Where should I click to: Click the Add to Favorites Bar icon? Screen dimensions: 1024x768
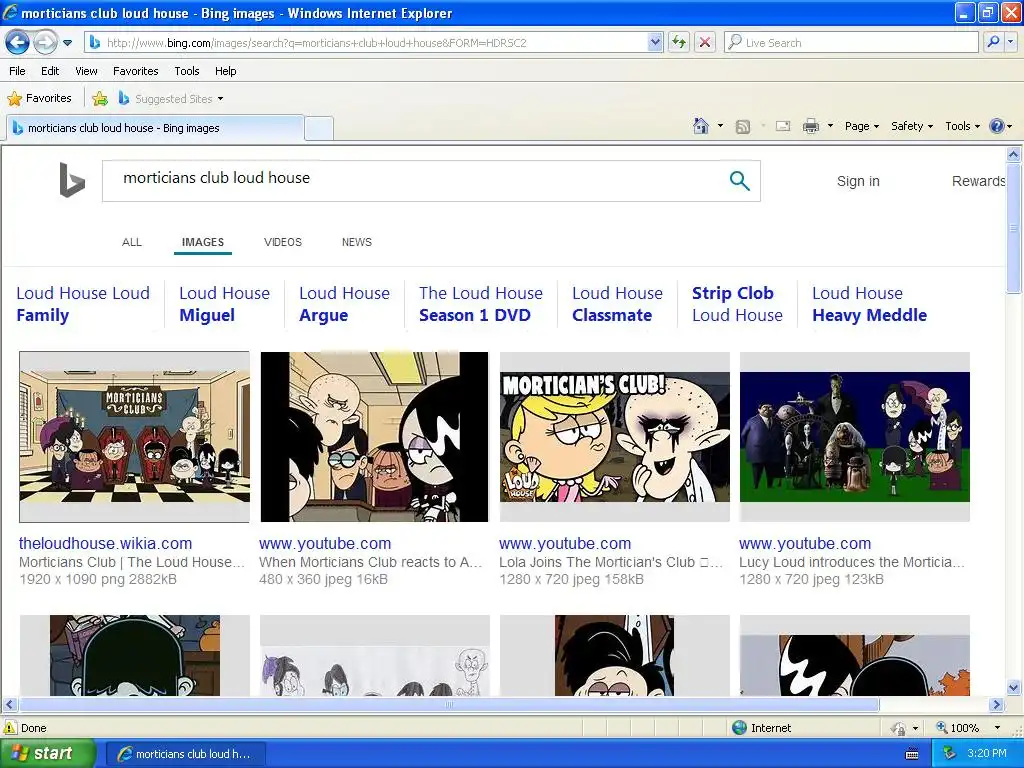pos(100,99)
